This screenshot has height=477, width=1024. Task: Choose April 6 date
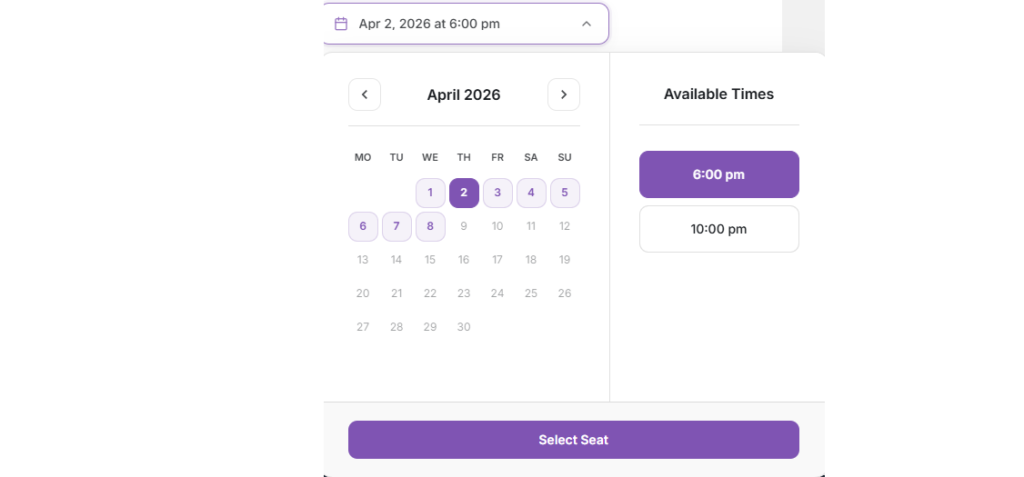363,227
